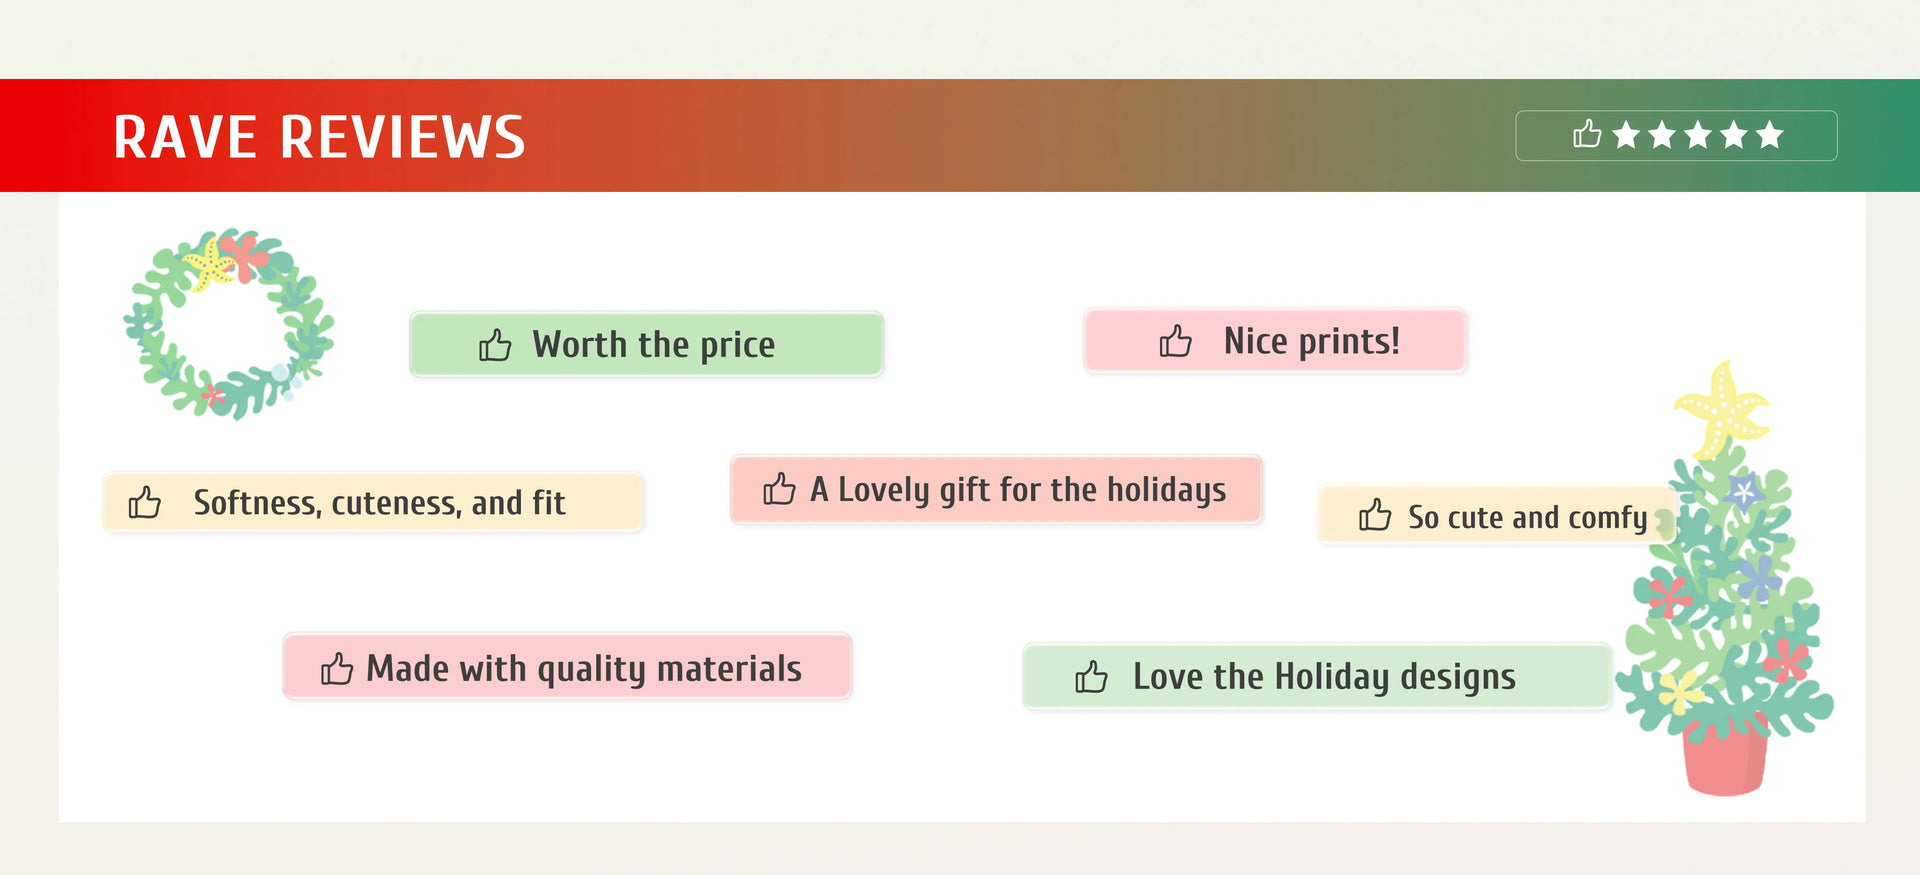The image size is (1920, 875).
Task: Click the thumbs-up icon beside Nice prints!
Action: tap(1176, 341)
